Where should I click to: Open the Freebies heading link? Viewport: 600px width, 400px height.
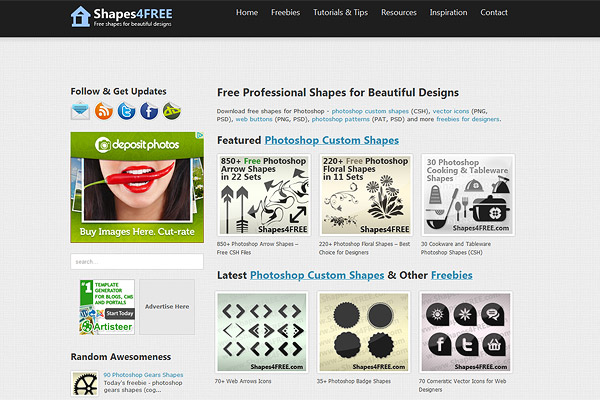point(452,275)
